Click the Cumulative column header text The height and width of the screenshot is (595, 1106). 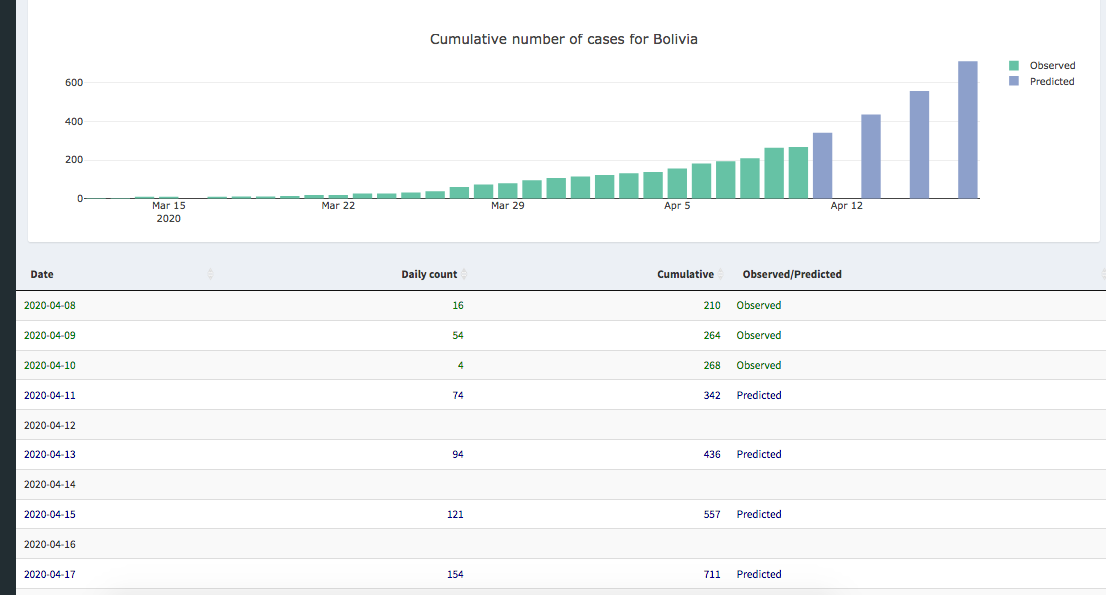685,274
